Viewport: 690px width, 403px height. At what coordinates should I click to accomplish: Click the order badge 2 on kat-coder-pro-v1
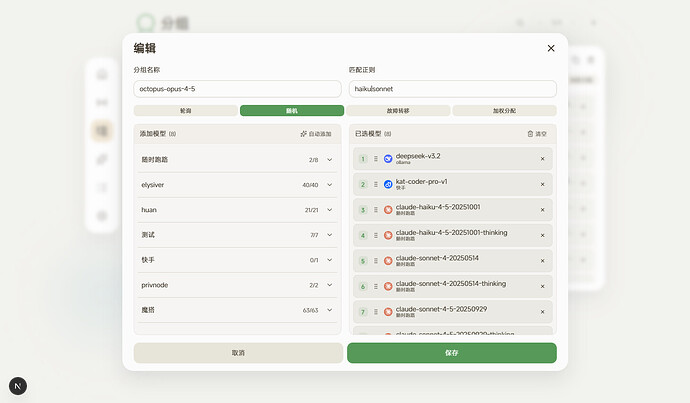(363, 184)
